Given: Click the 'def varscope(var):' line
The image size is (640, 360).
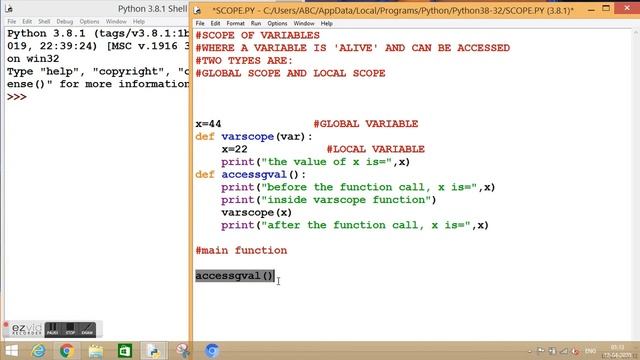Looking at the screenshot, I should coord(254,136).
